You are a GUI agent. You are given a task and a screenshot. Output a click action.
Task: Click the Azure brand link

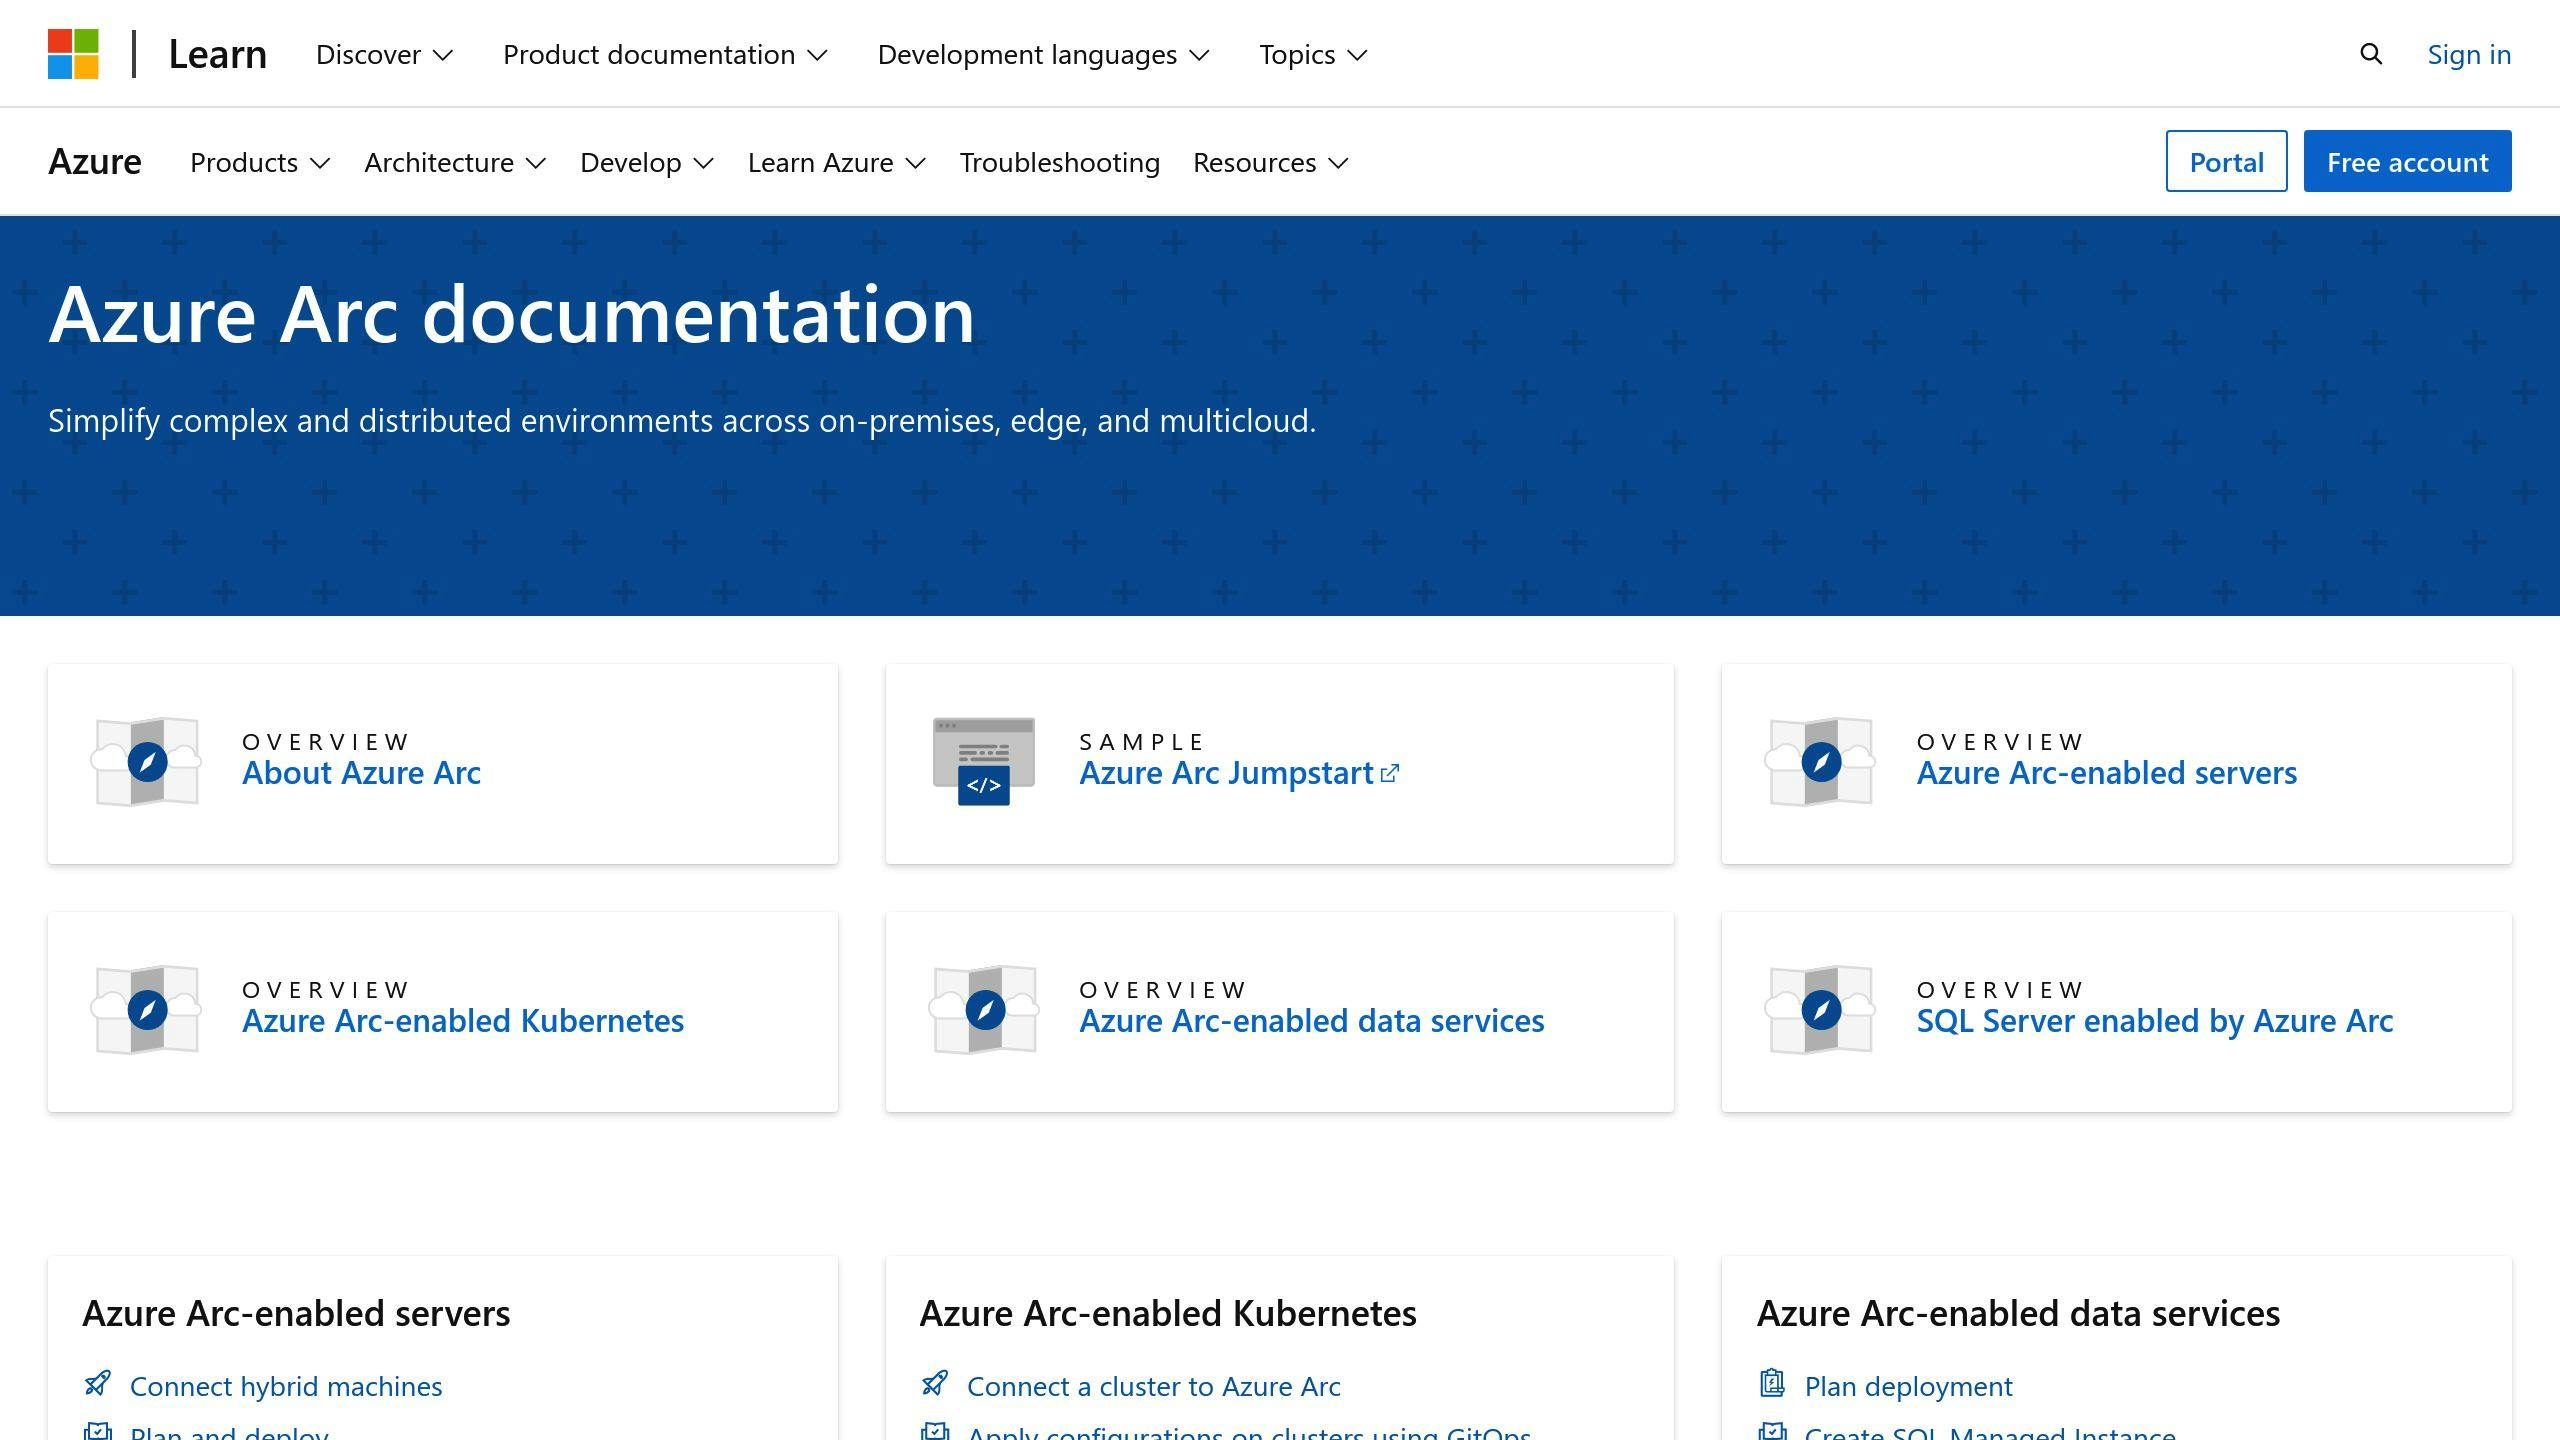pyautogui.click(x=95, y=162)
